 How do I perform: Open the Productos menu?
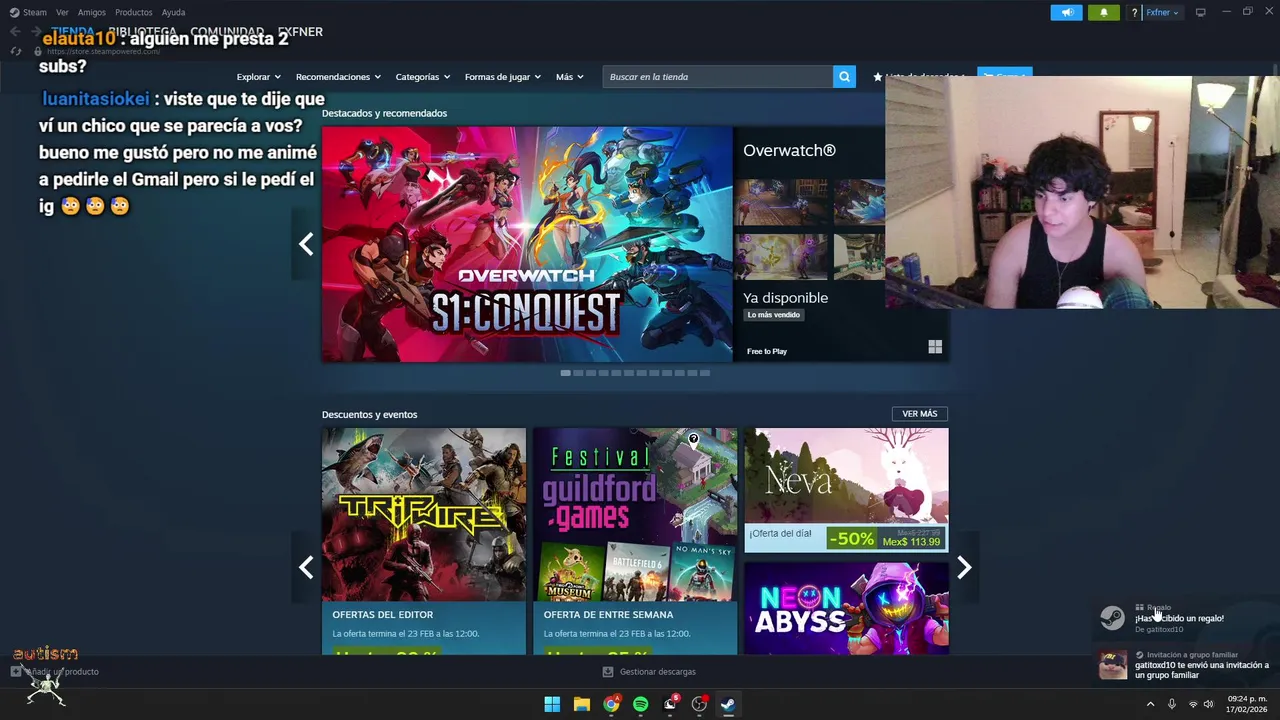tap(133, 12)
